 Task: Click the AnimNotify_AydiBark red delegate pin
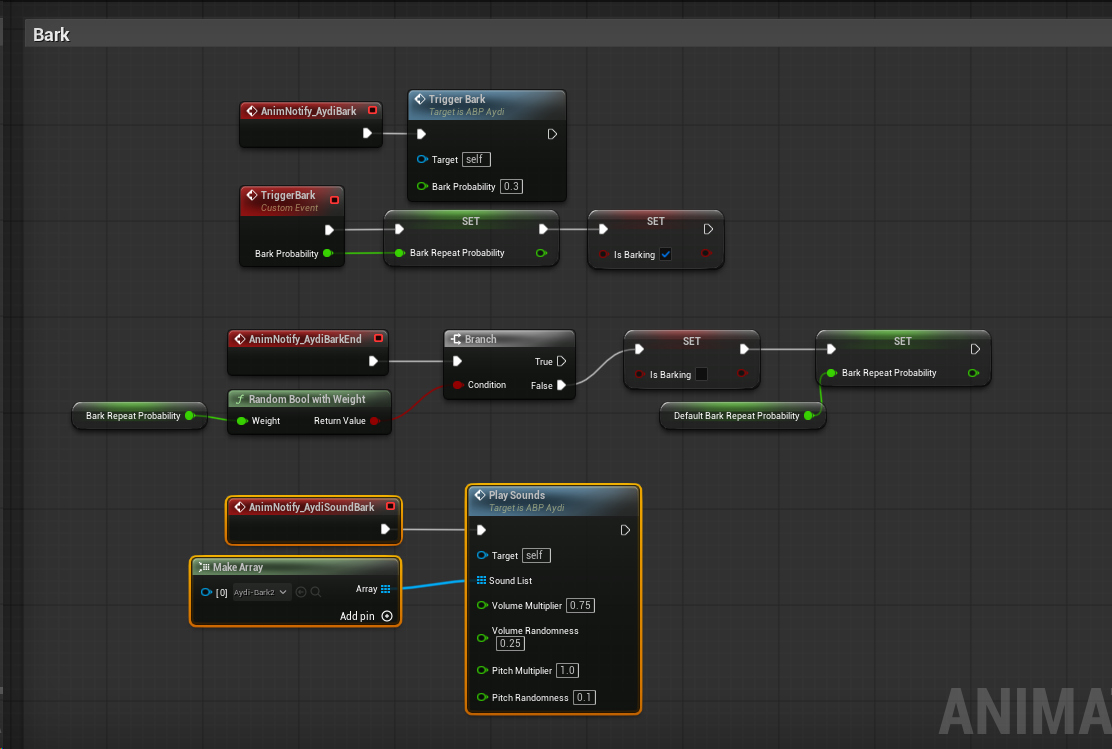[372, 111]
